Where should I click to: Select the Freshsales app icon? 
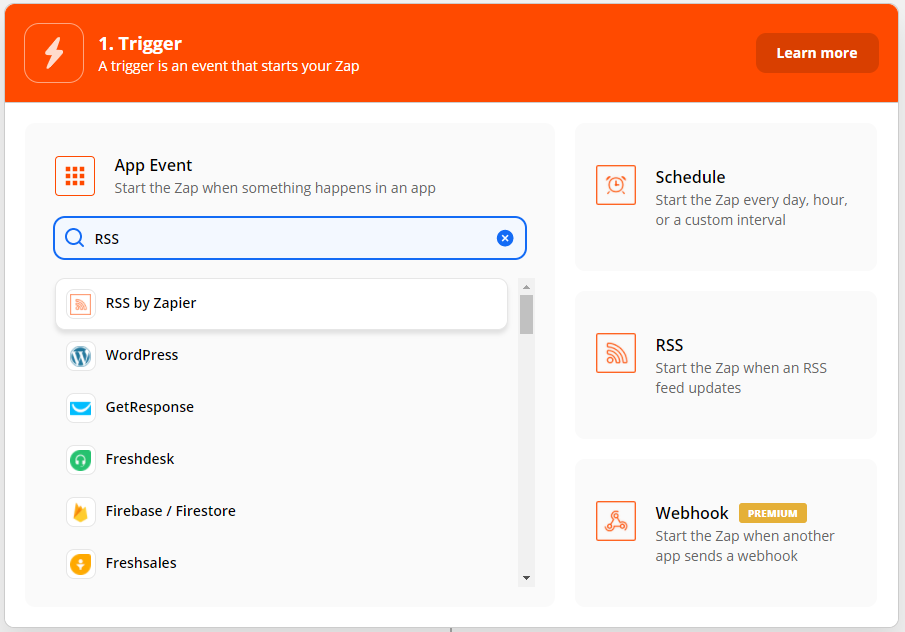click(x=81, y=564)
